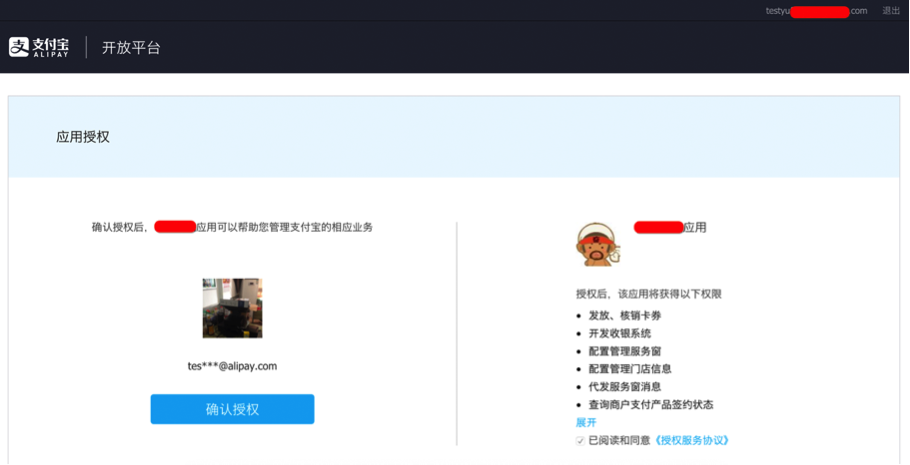Click permission item 发放、核销卡券
The image size is (910, 465).
(625, 316)
